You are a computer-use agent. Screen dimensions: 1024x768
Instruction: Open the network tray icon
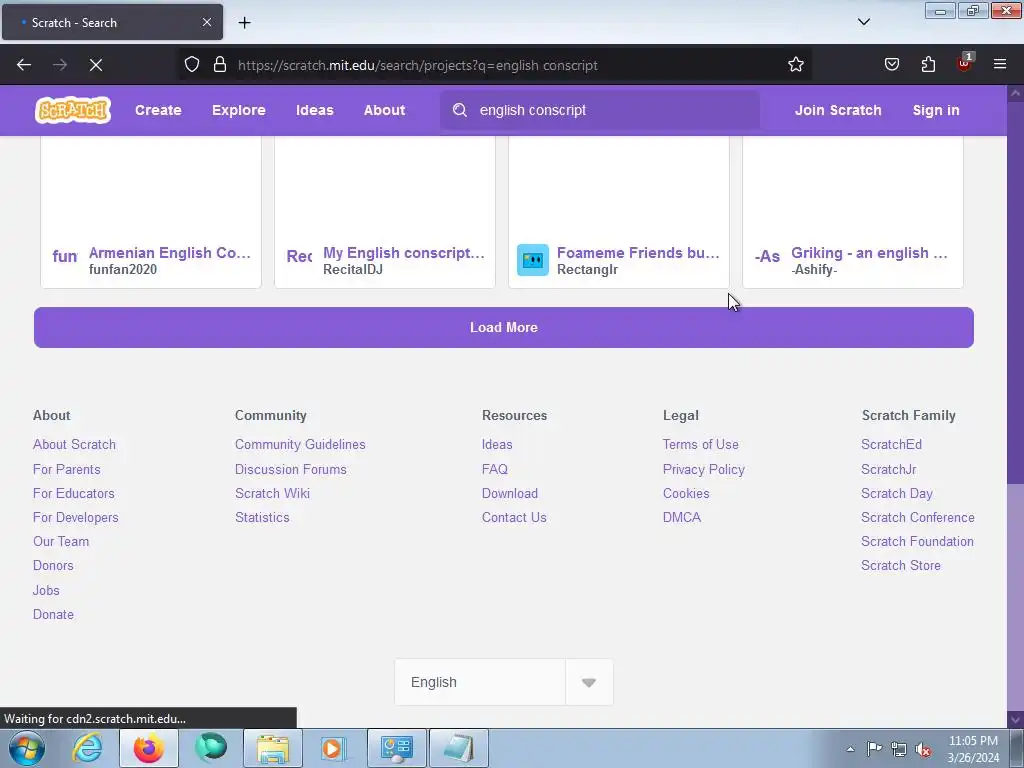coord(899,750)
